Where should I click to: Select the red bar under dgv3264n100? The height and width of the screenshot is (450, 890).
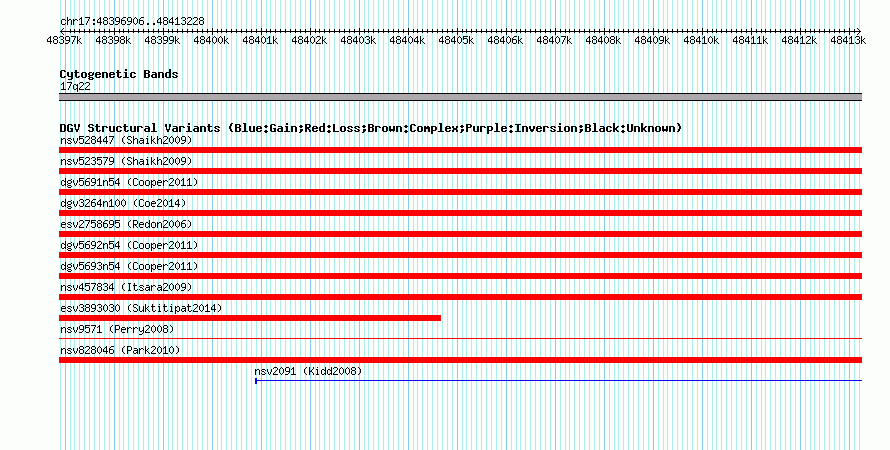460,213
